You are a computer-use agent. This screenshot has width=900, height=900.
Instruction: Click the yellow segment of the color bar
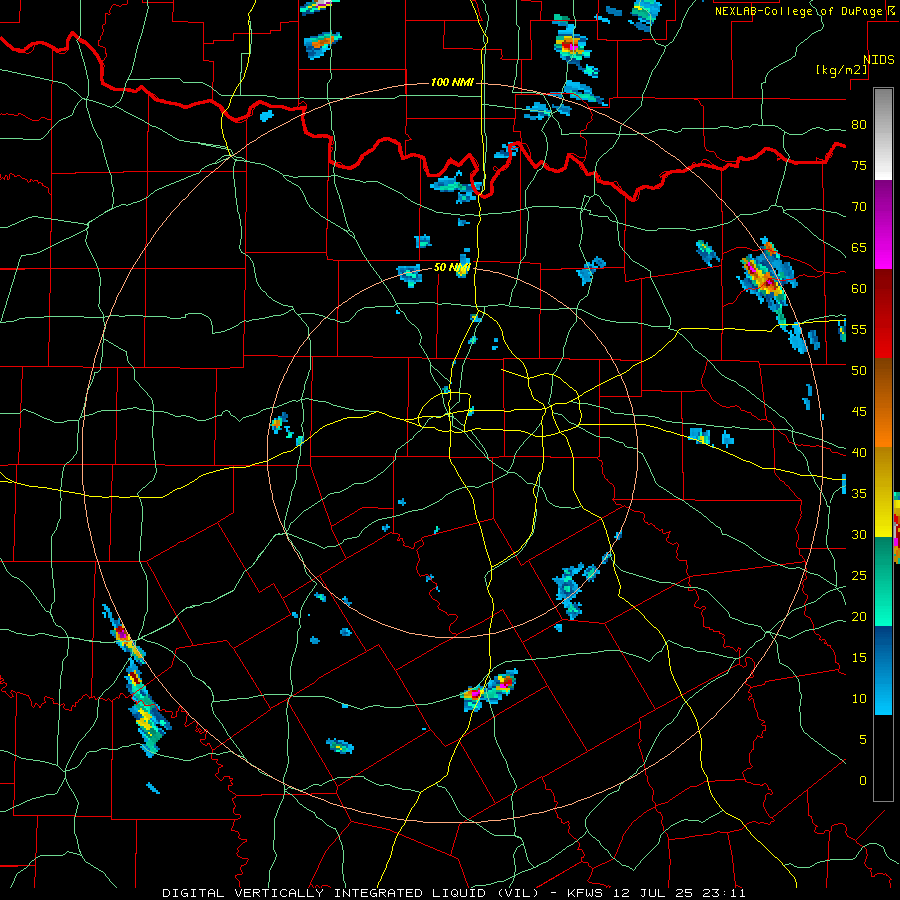click(x=883, y=492)
